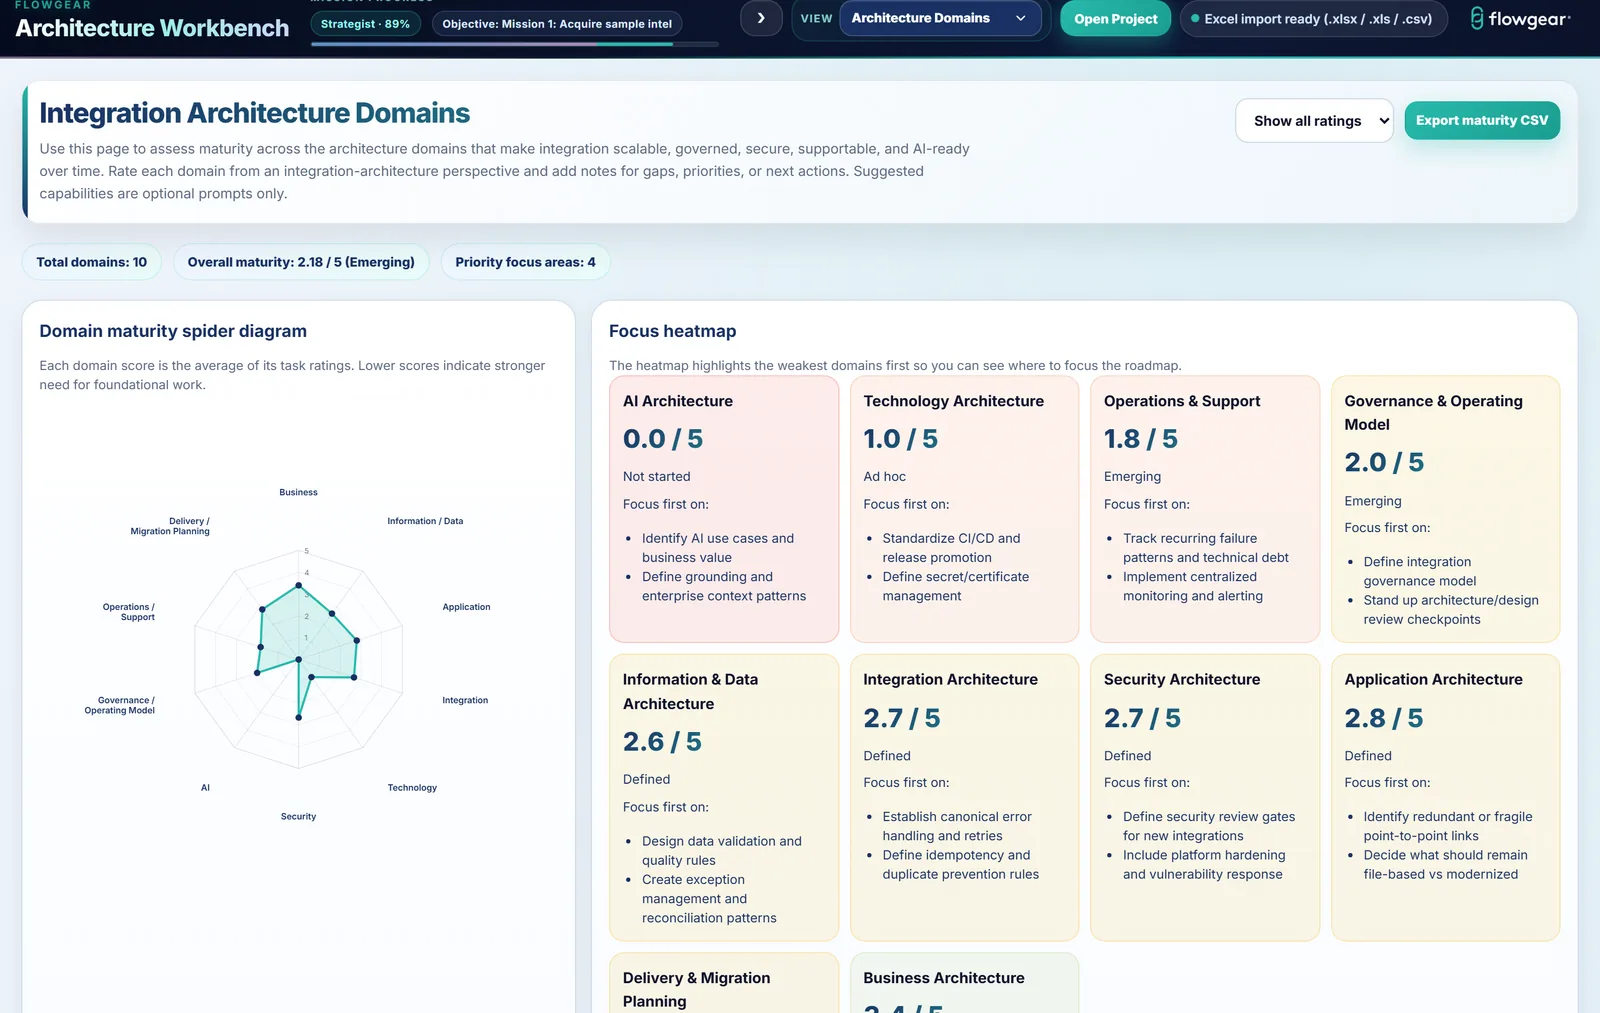The width and height of the screenshot is (1600, 1013).
Task: Select Delivery & Migration Planning card title
Action: click(697, 989)
